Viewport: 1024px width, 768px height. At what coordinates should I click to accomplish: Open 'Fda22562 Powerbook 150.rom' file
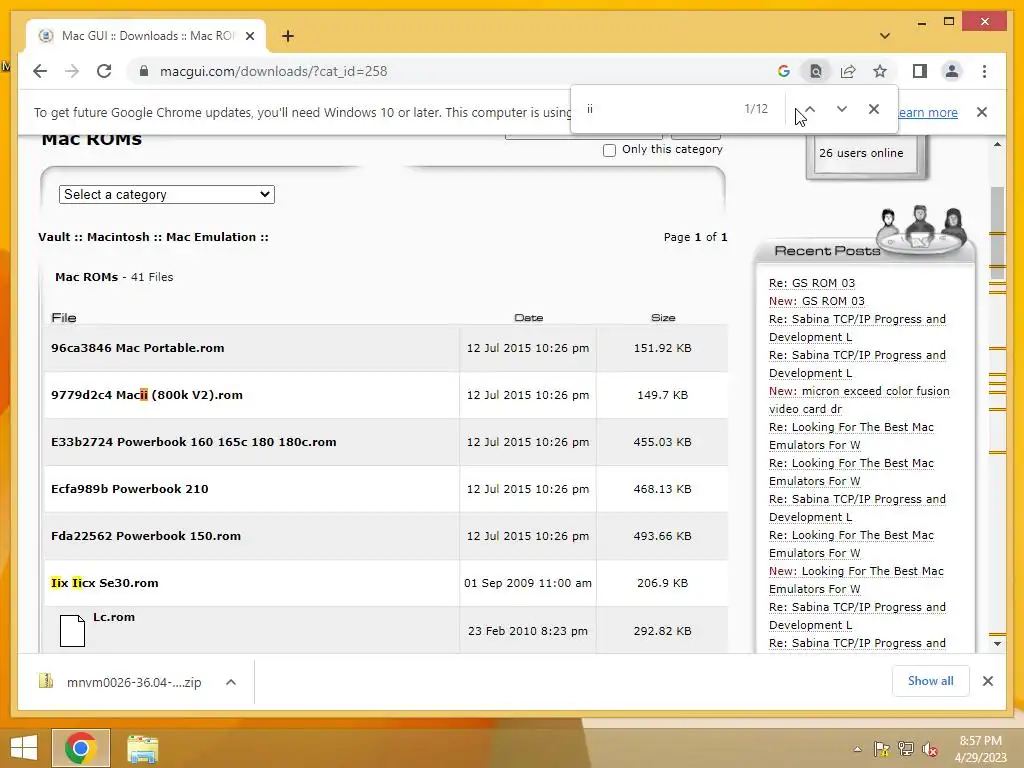(146, 536)
